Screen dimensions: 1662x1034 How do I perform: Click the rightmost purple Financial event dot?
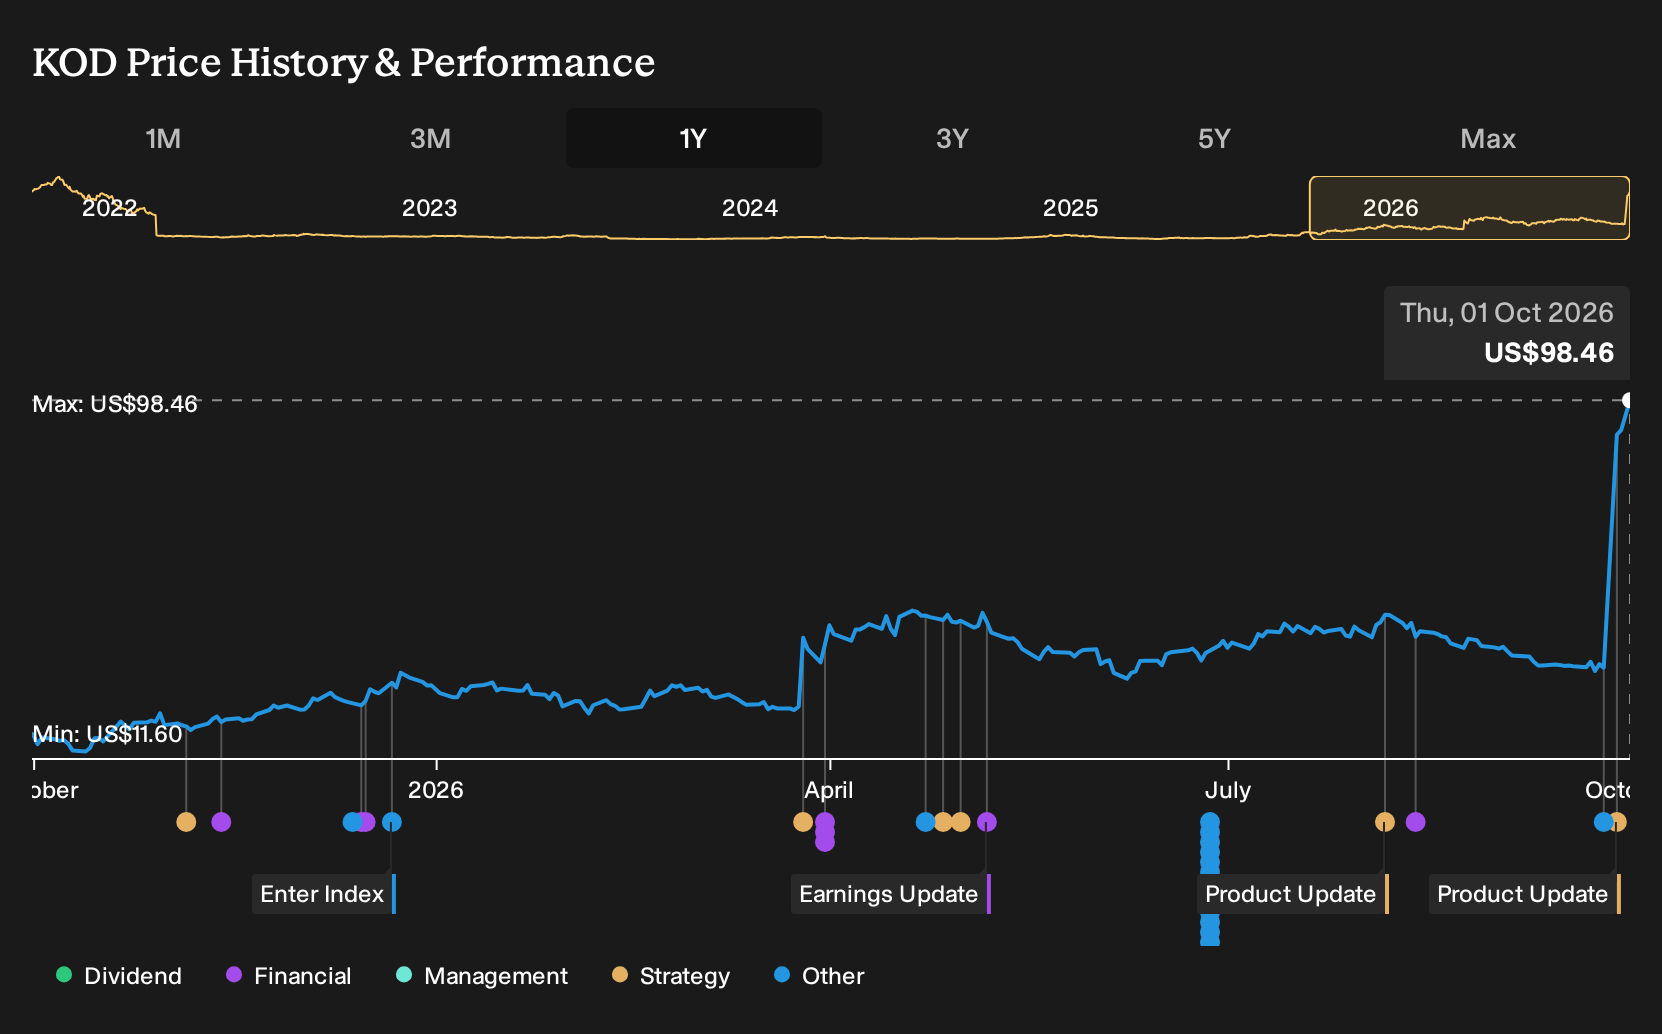pyautogui.click(x=1415, y=822)
